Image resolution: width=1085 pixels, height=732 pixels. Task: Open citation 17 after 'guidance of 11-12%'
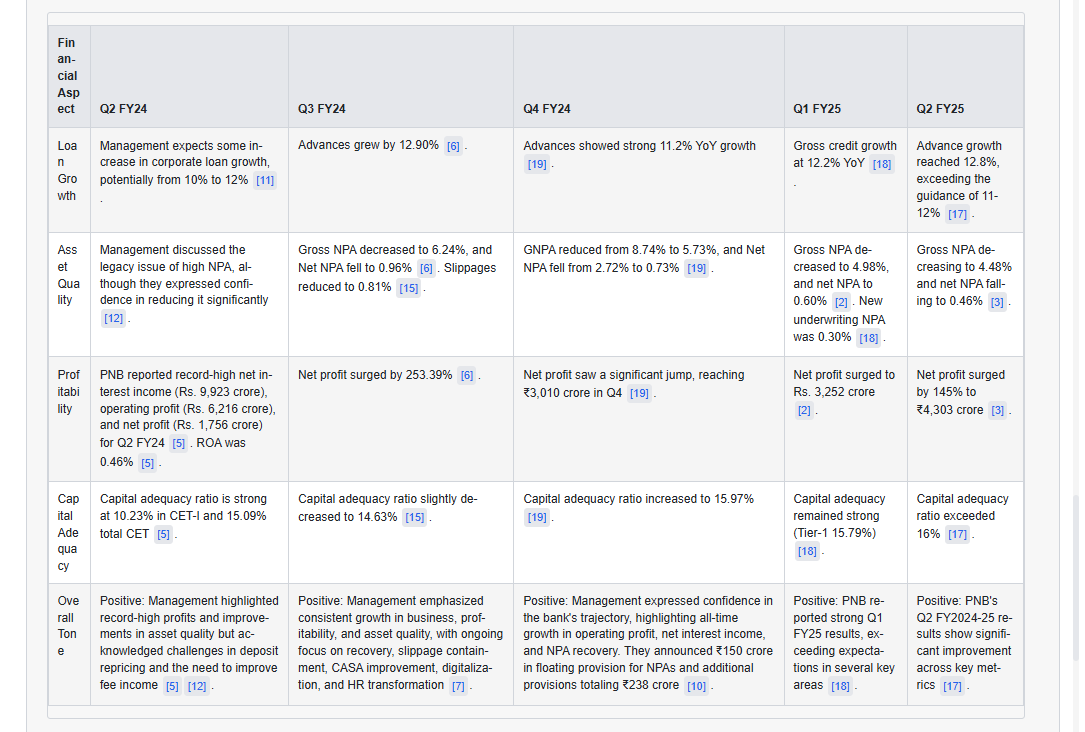click(x=957, y=214)
